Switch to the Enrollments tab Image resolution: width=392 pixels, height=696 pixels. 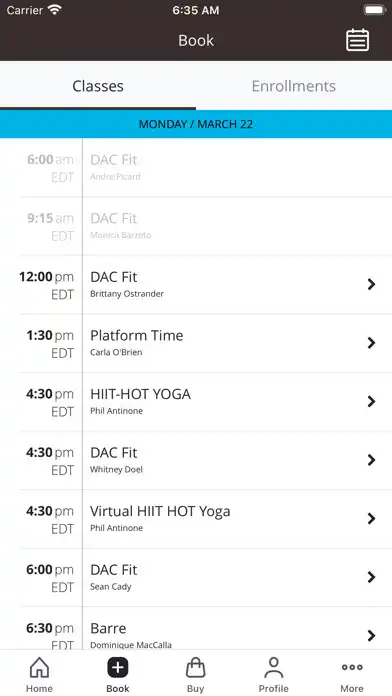(x=294, y=86)
